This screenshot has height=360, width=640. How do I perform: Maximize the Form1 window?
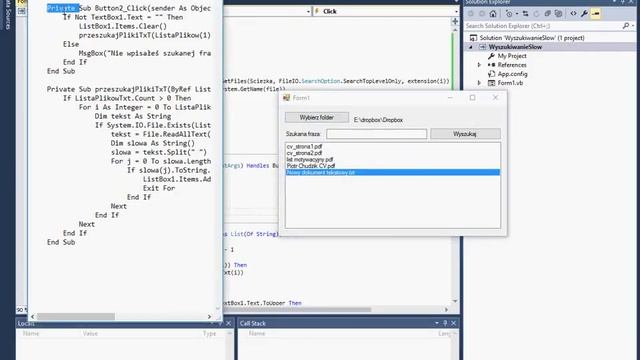pos(473,98)
